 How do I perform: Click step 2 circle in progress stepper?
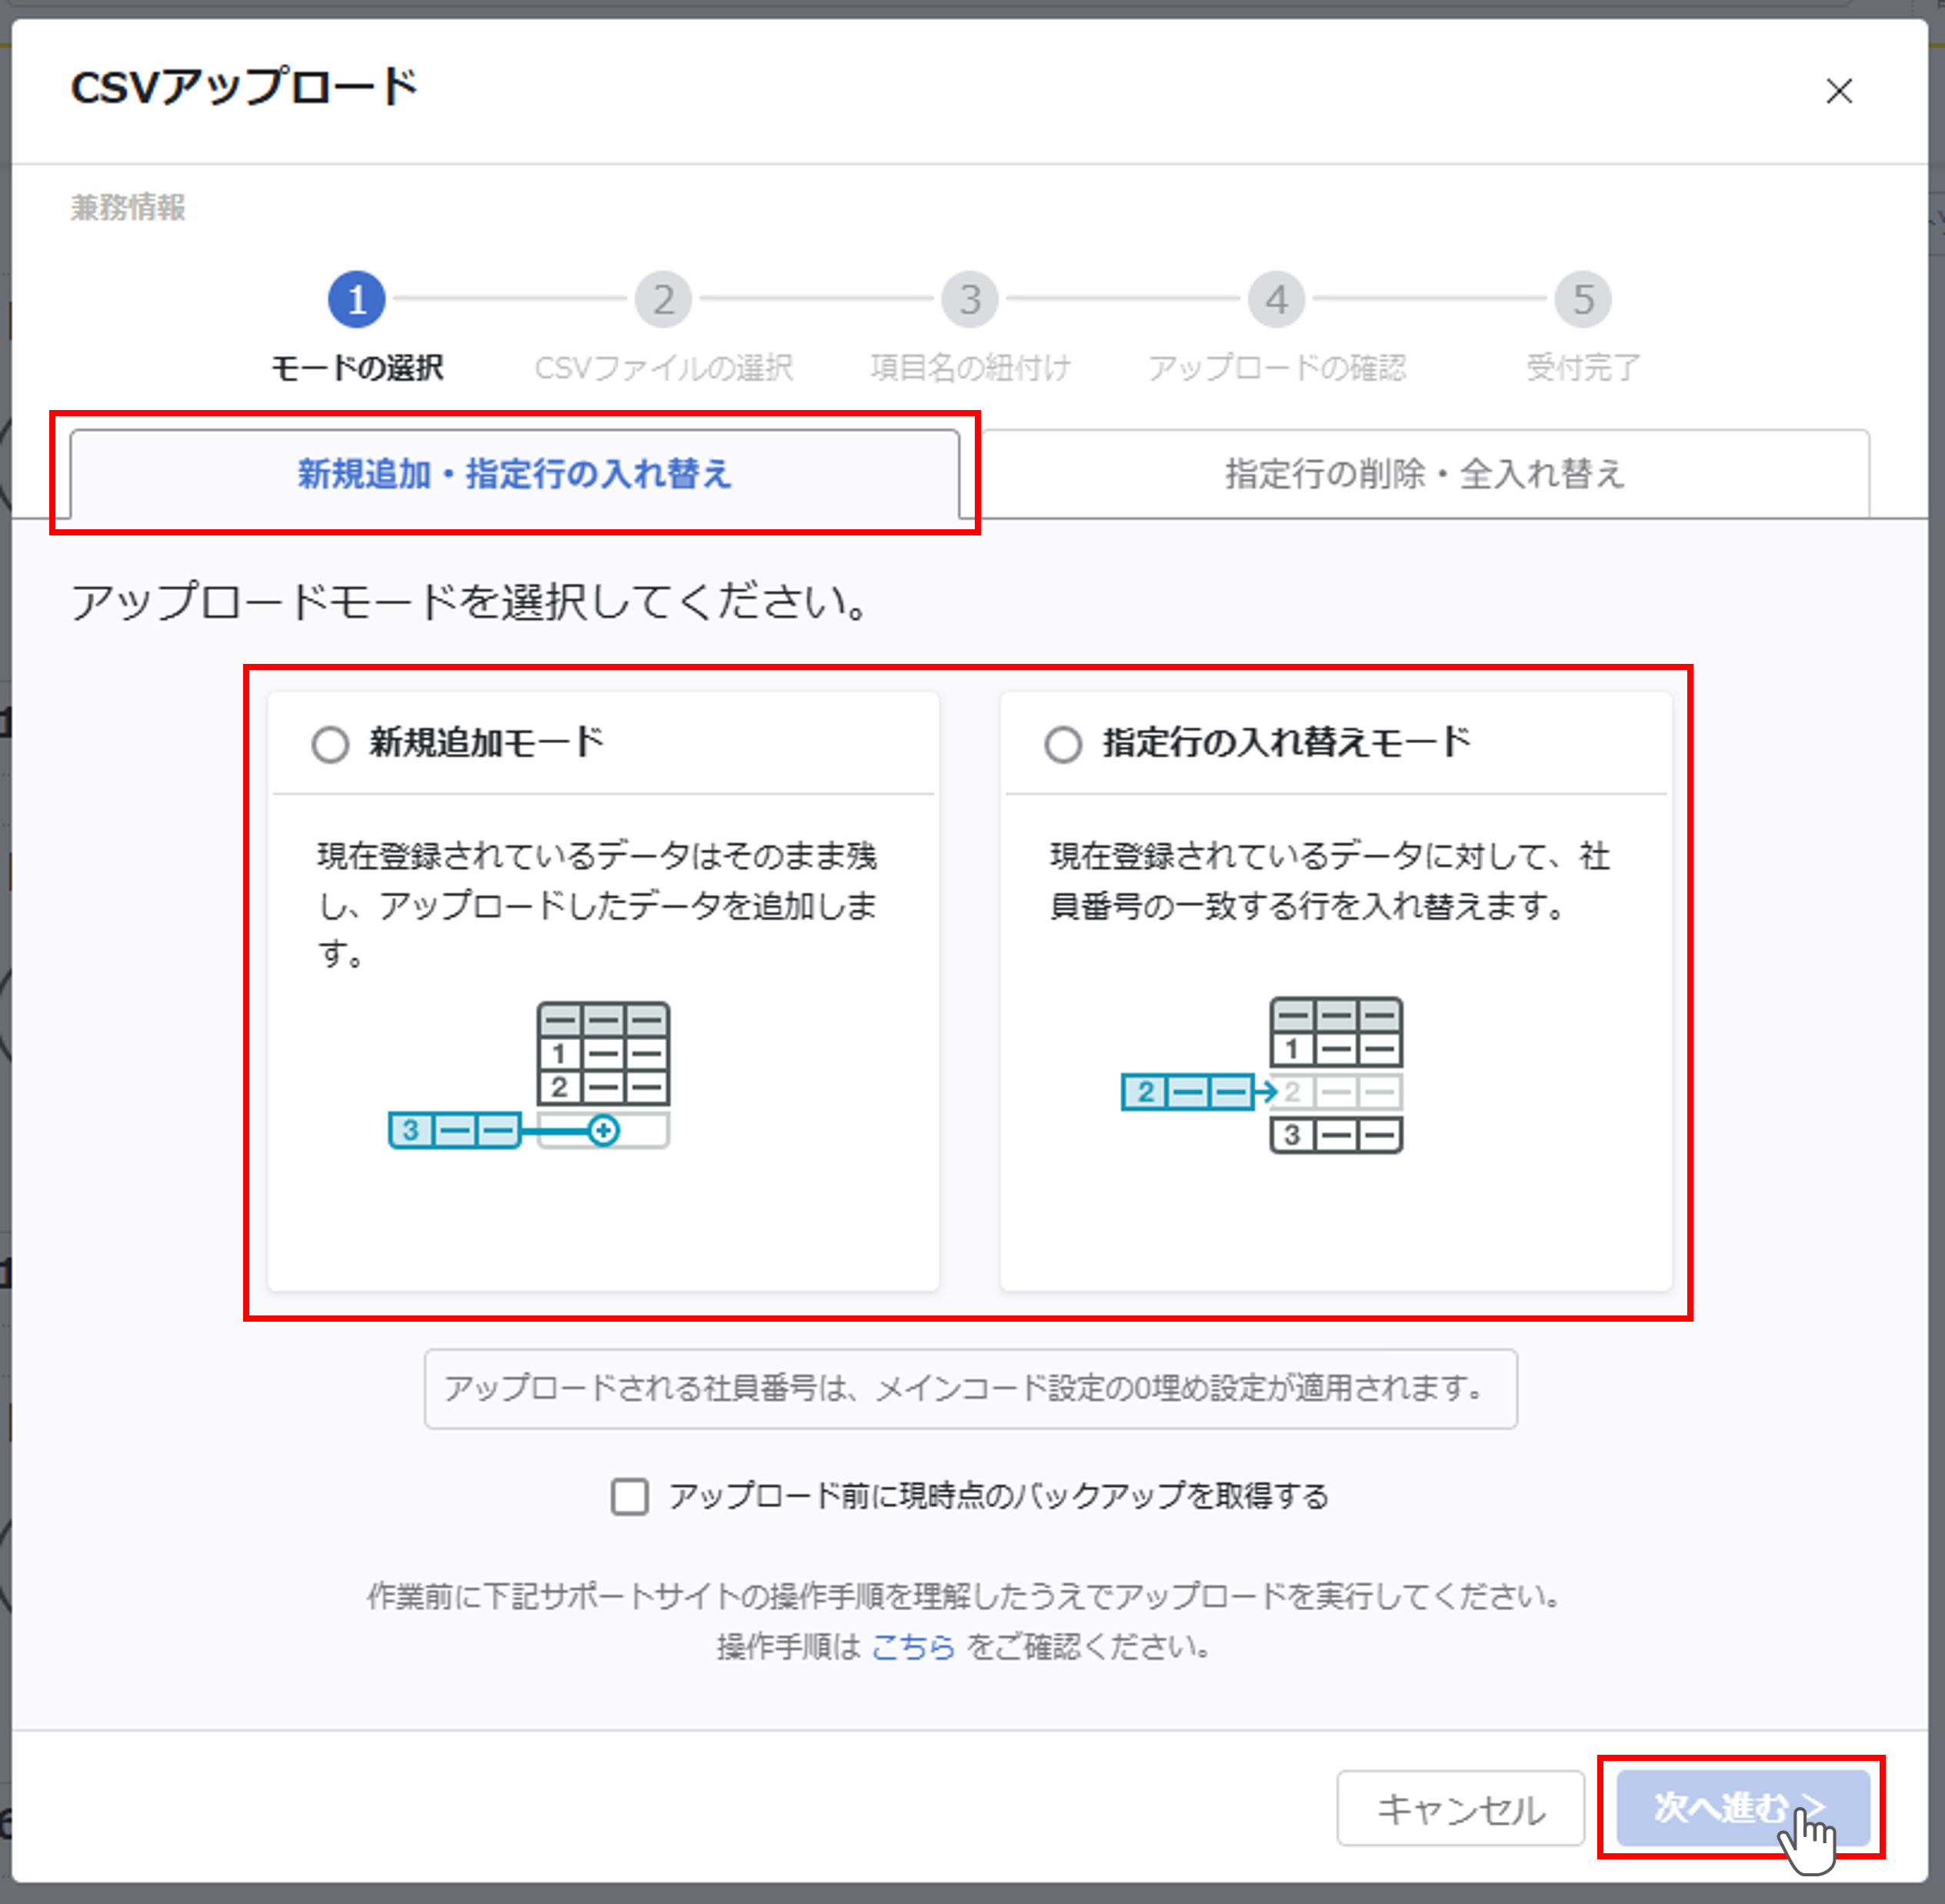click(663, 299)
